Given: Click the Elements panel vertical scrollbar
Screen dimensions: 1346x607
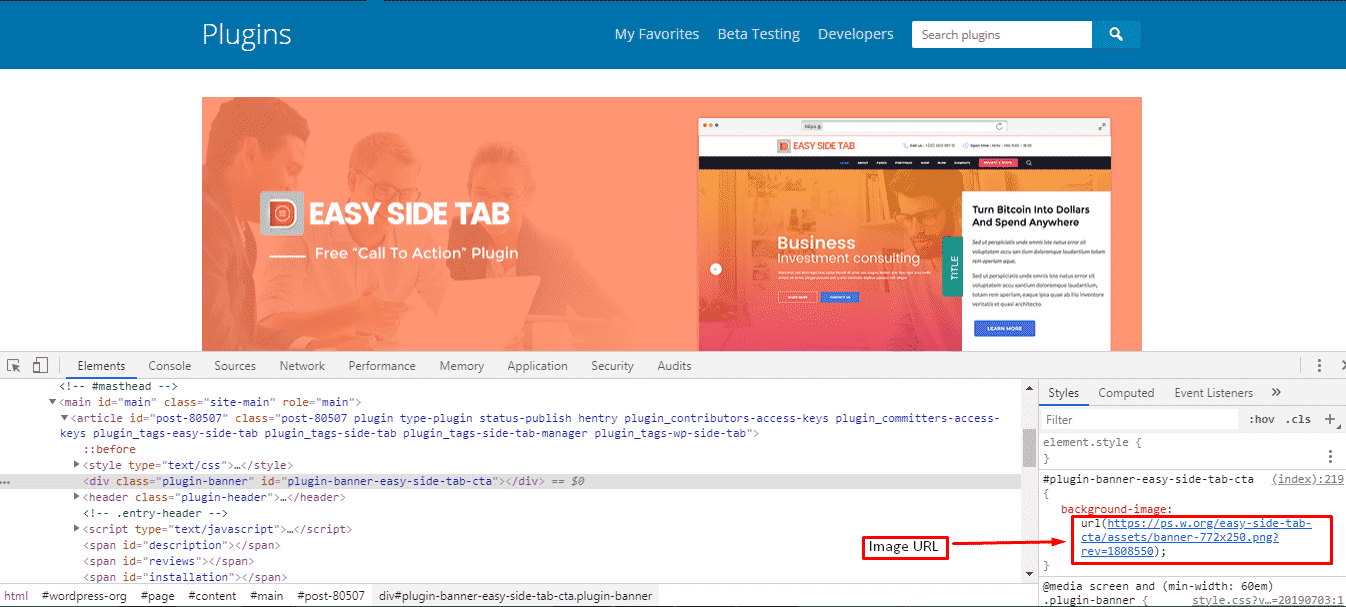Looking at the screenshot, I should pos(1029,446).
